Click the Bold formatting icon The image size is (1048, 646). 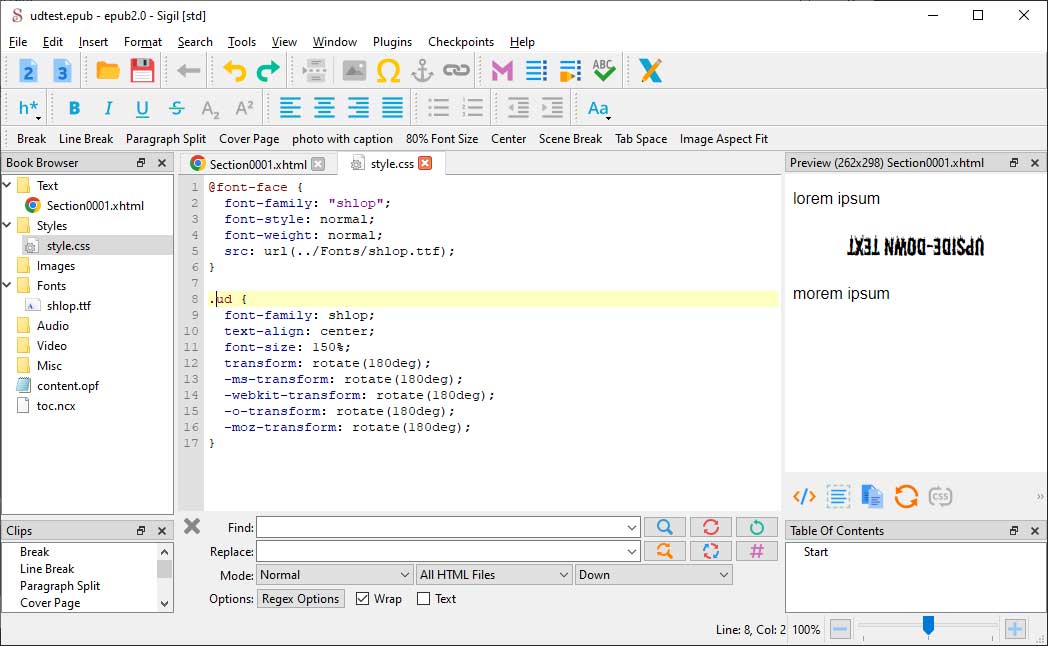click(74, 108)
